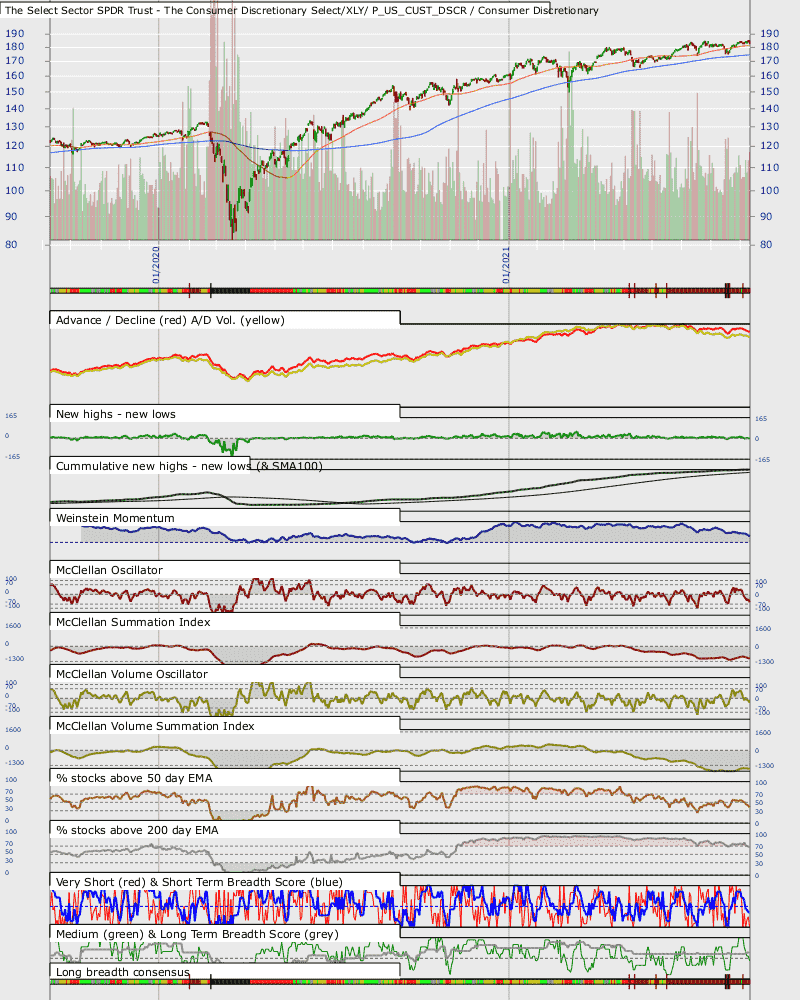Click the 'Weinstein Momentum' panel label
This screenshot has width=800, height=1000.
point(115,518)
